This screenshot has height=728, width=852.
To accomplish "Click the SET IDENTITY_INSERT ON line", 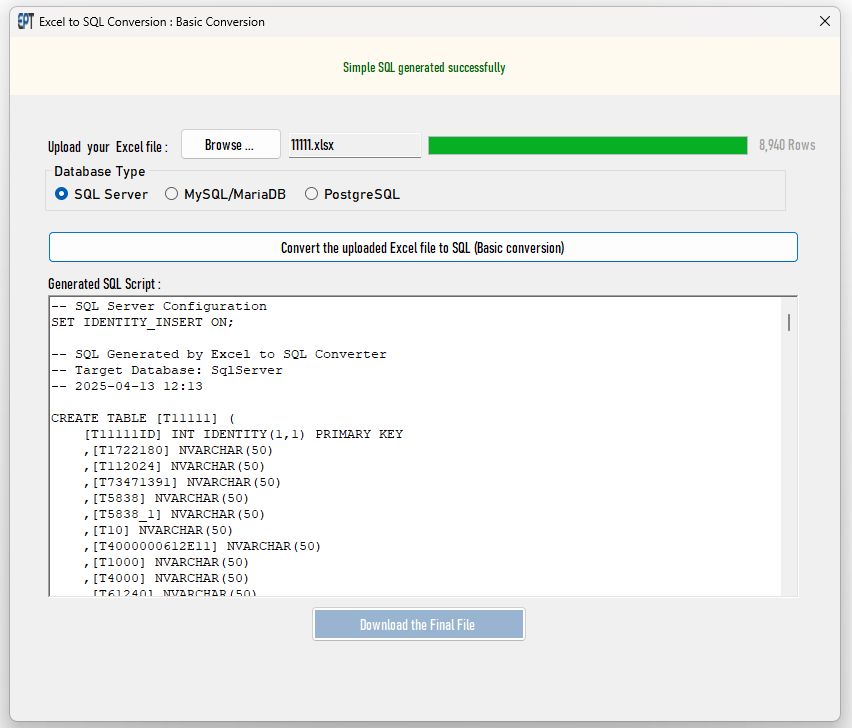I will [x=141, y=322].
